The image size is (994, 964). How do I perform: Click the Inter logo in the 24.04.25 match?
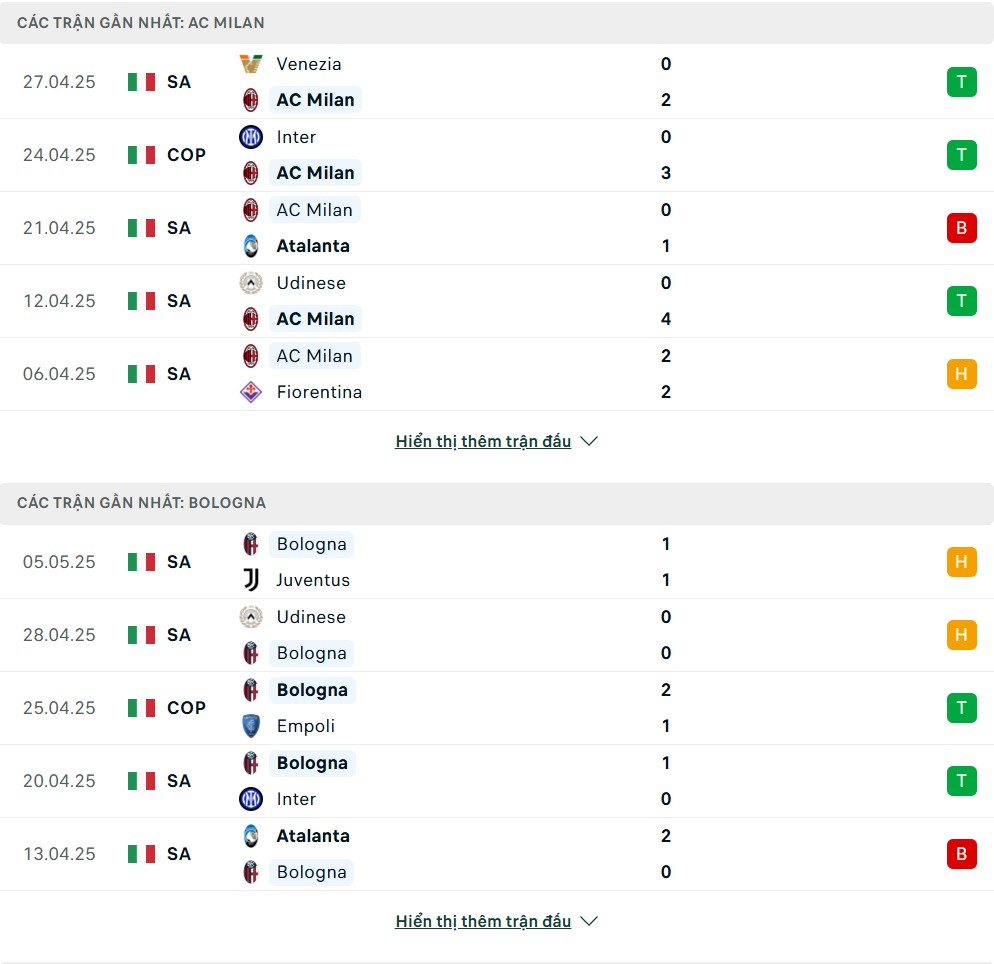click(251, 137)
